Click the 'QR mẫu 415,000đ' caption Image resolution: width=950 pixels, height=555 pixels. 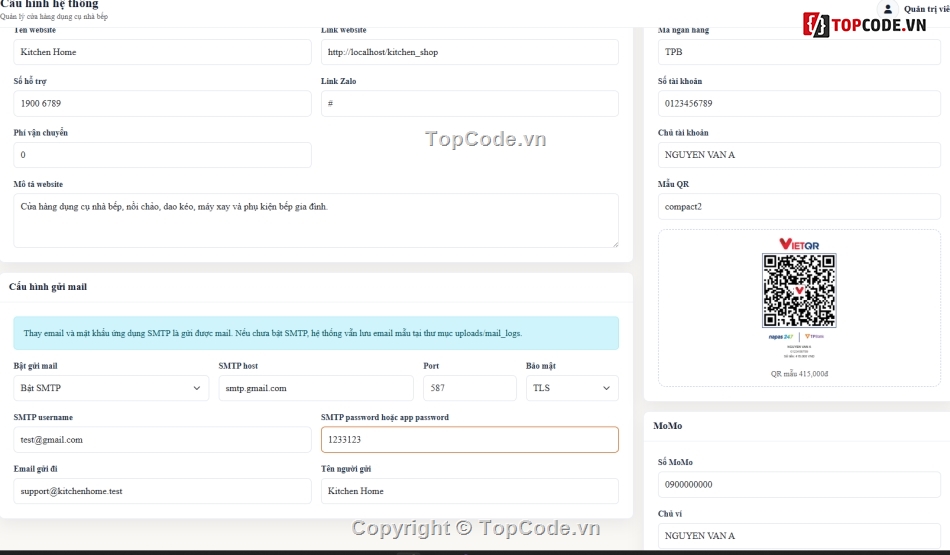tap(799, 374)
